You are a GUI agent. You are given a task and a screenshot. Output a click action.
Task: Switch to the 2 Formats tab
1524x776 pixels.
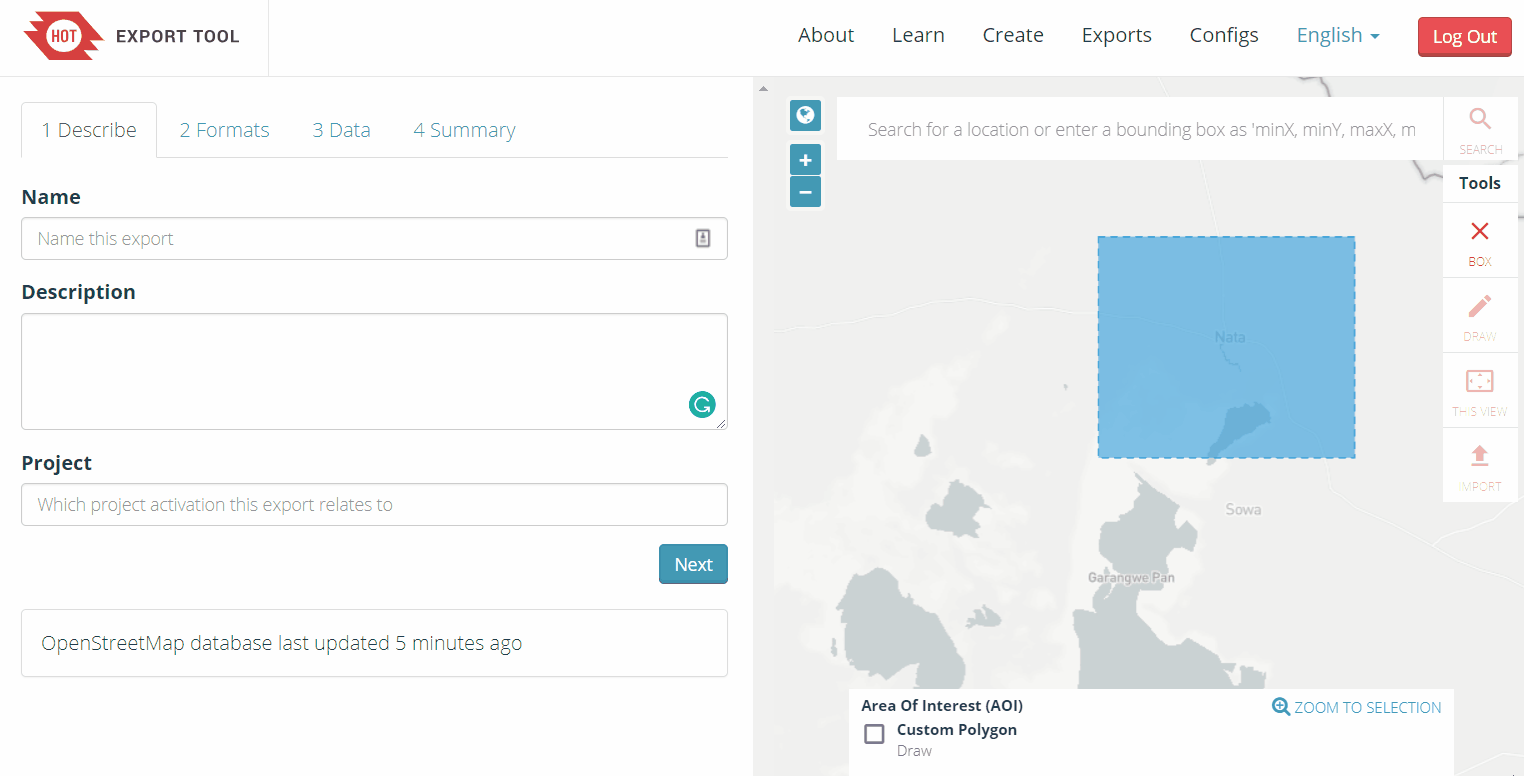pos(225,130)
